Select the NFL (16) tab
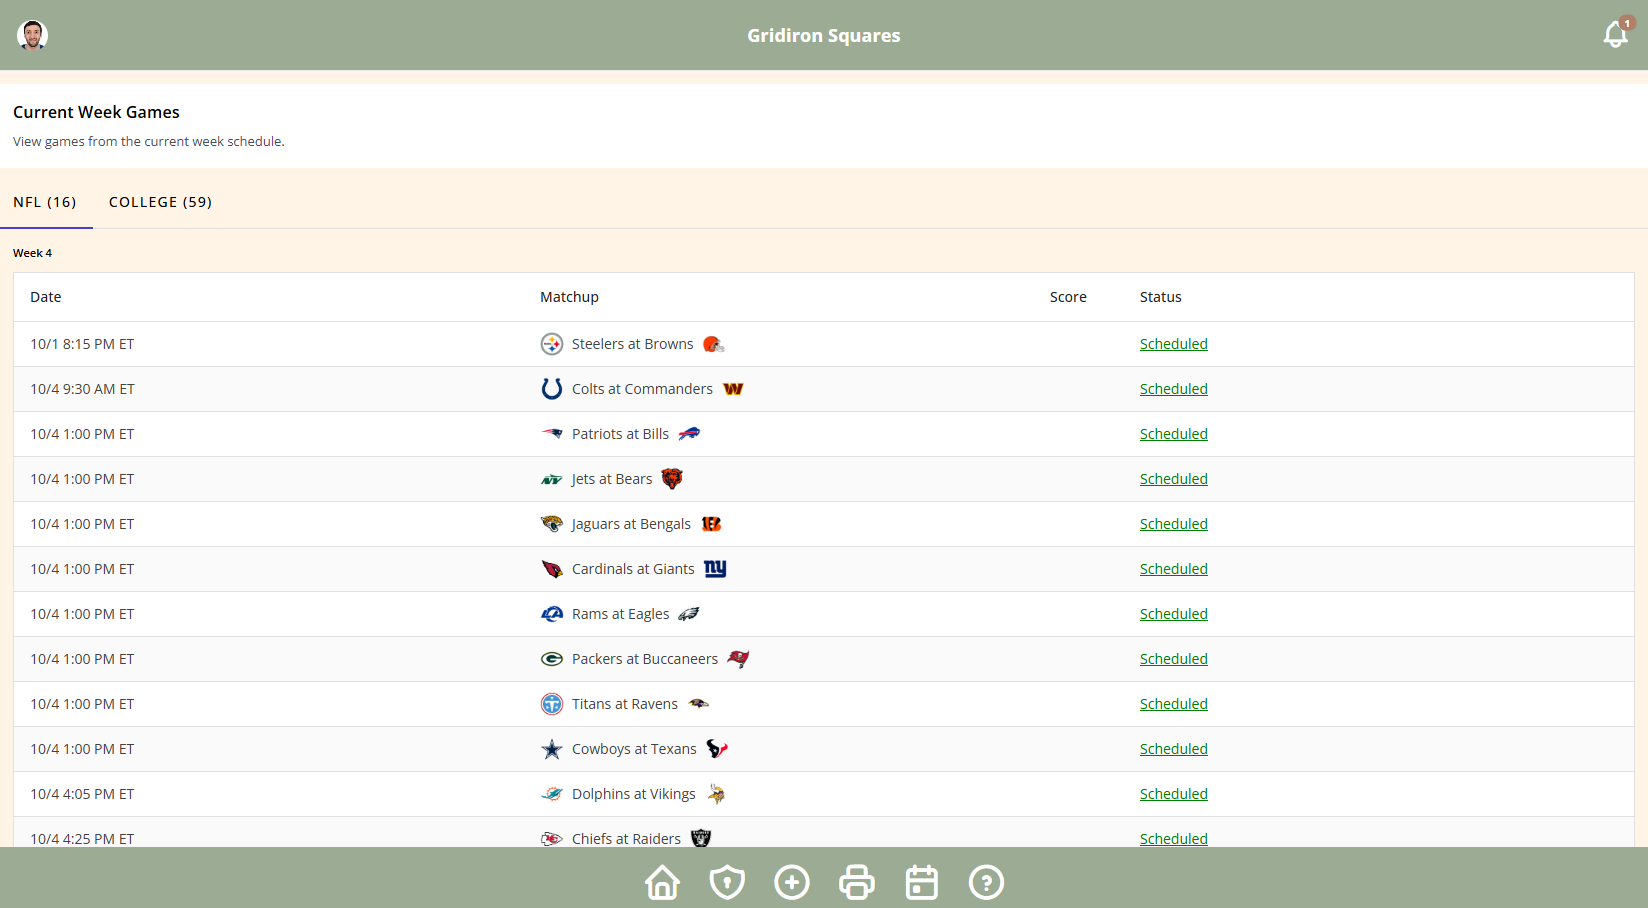The width and height of the screenshot is (1648, 908). pyautogui.click(x=45, y=202)
